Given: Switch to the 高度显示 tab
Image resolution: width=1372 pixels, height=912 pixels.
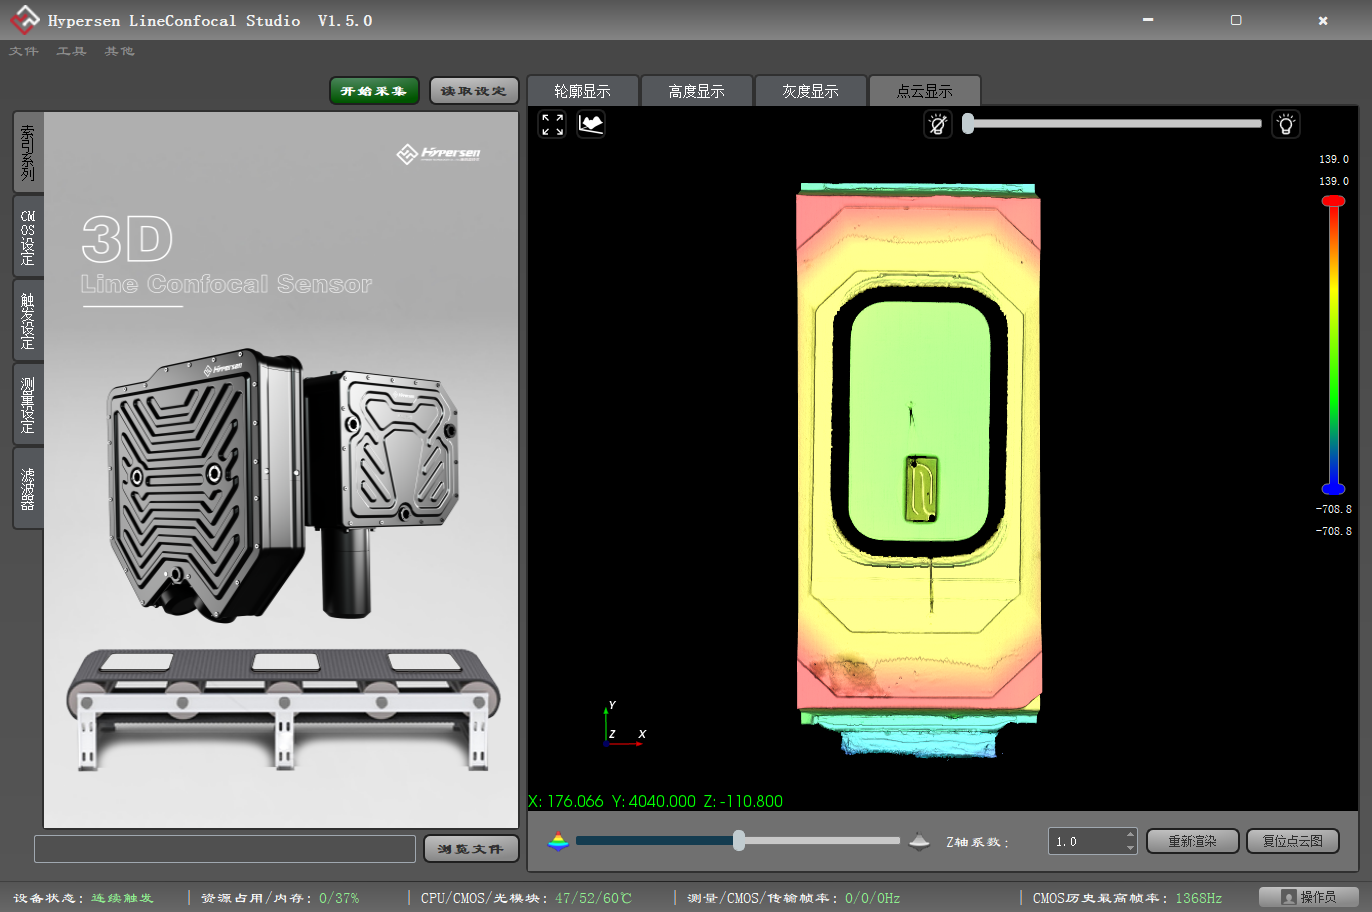Looking at the screenshot, I should (697, 91).
